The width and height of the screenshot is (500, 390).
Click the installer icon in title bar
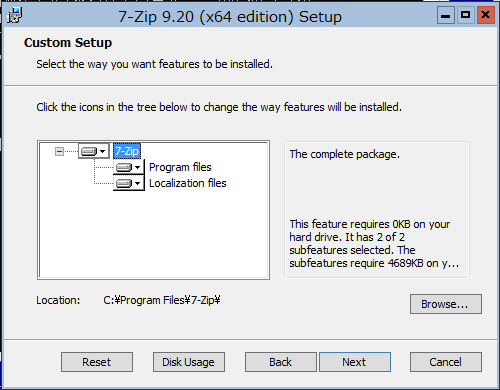15,16
